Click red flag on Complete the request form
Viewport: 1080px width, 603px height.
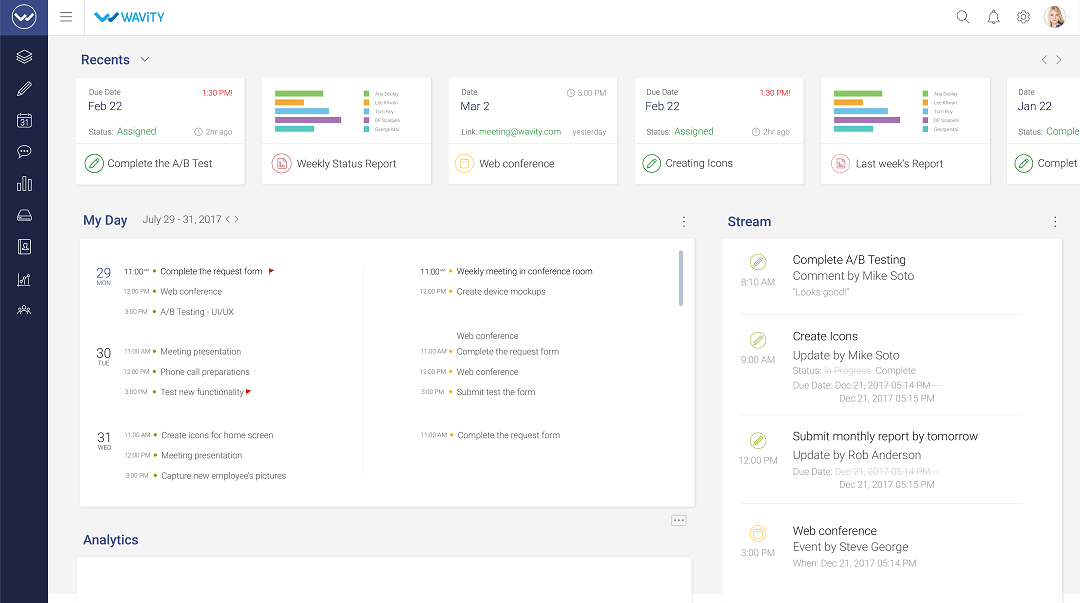pyautogui.click(x=271, y=271)
